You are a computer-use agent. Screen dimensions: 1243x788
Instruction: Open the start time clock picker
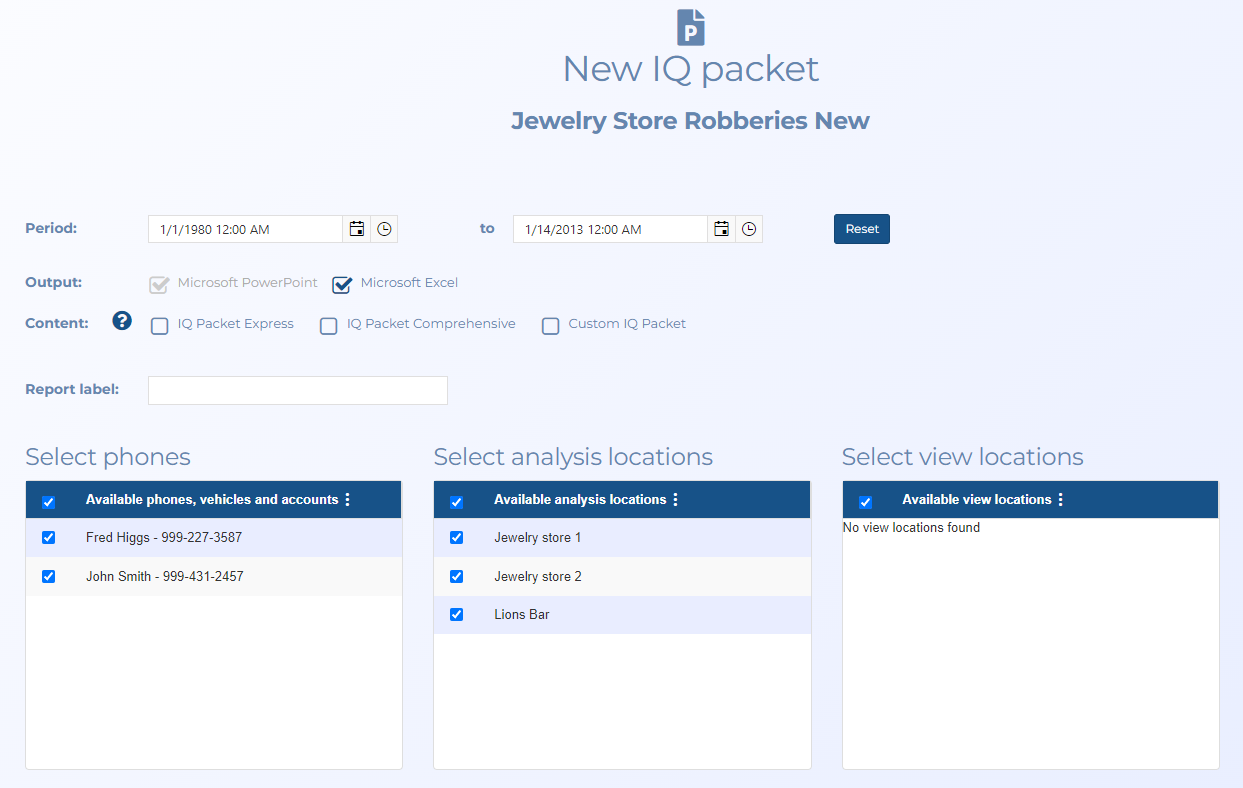[x=384, y=229]
